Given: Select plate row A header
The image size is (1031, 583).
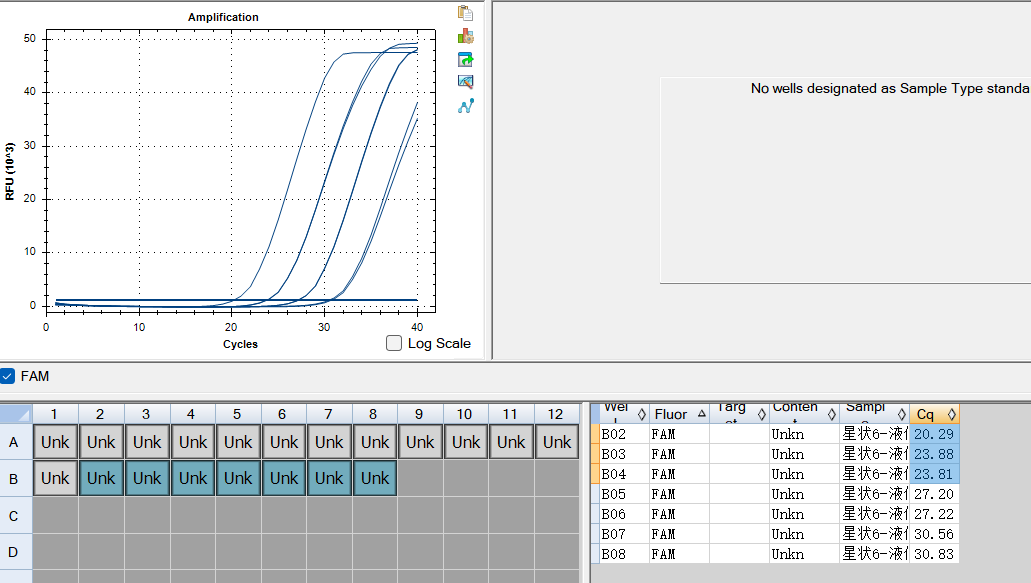Looking at the screenshot, I should pos(14,442).
